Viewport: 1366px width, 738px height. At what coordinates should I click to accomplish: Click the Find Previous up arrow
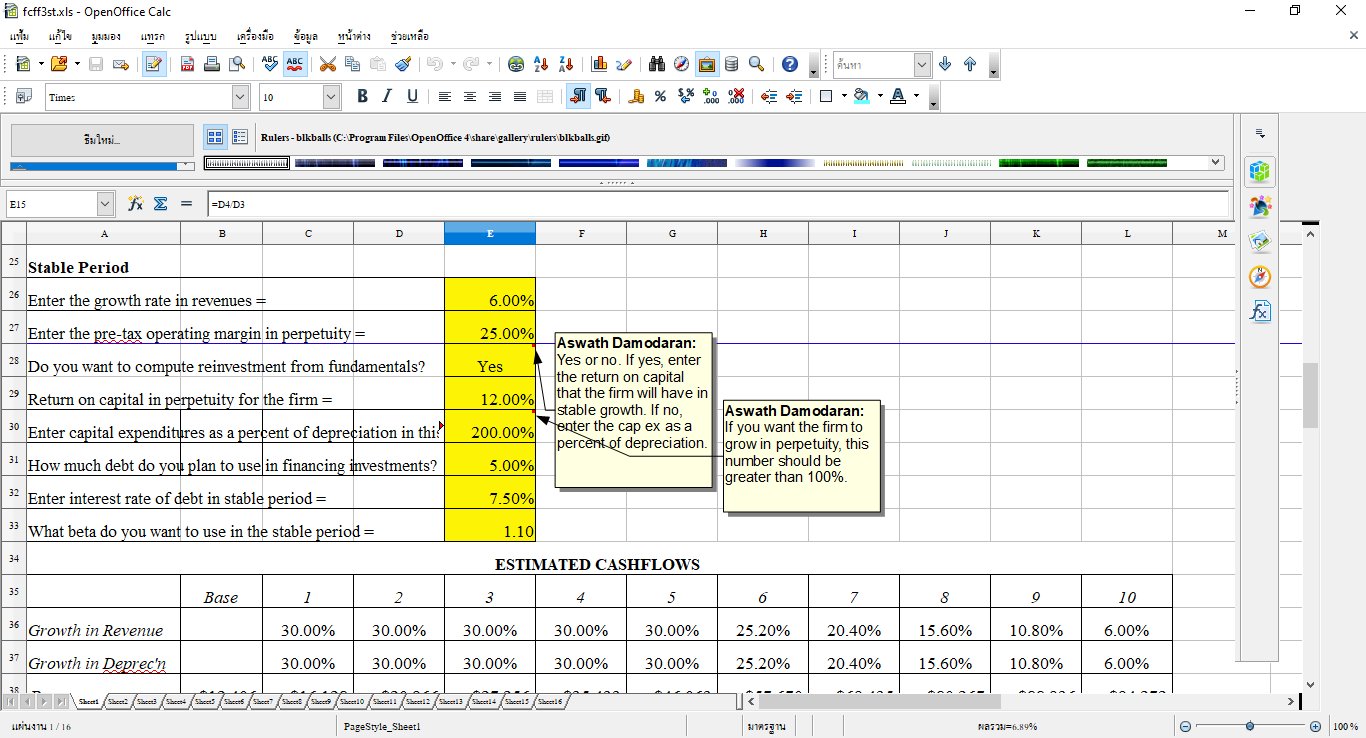click(970, 64)
